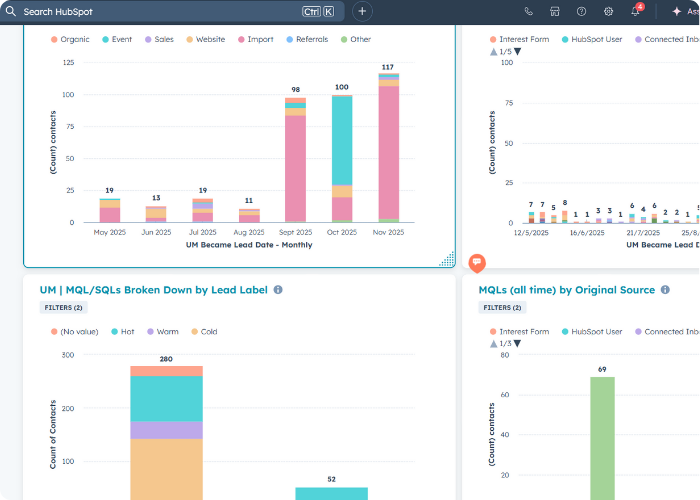Viewport: 700px width, 500px height.
Task: Click the orange chat comment icon
Action: coord(477,262)
